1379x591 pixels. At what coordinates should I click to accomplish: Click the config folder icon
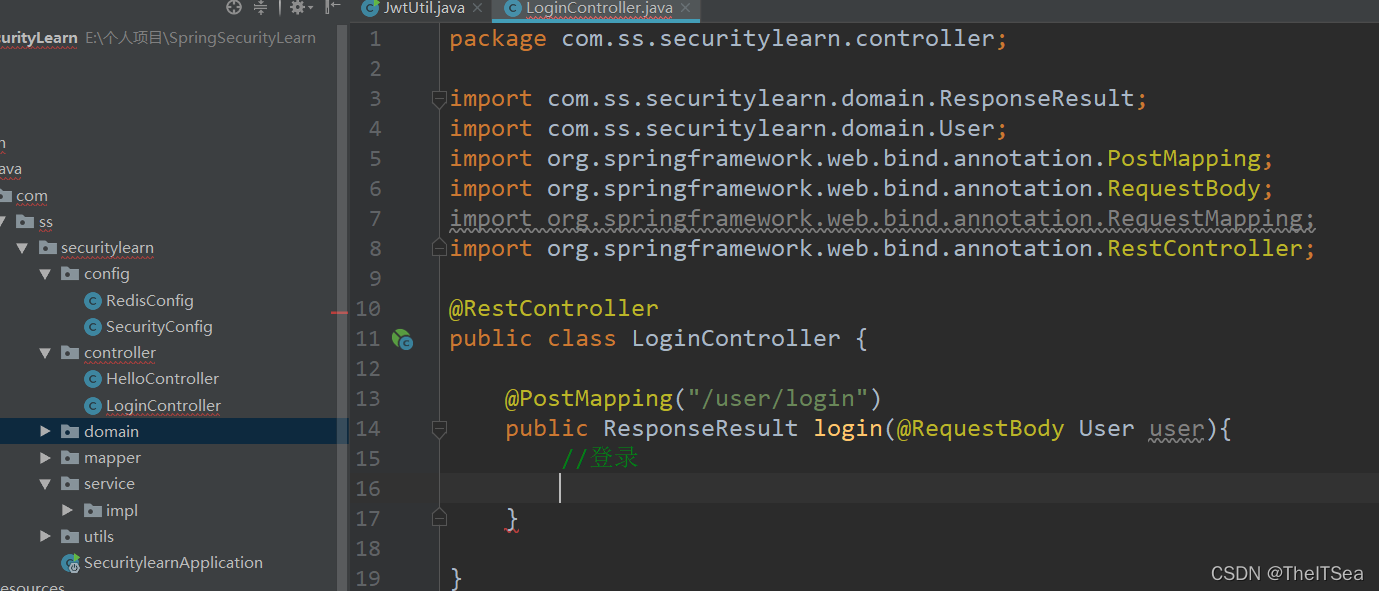[69, 273]
